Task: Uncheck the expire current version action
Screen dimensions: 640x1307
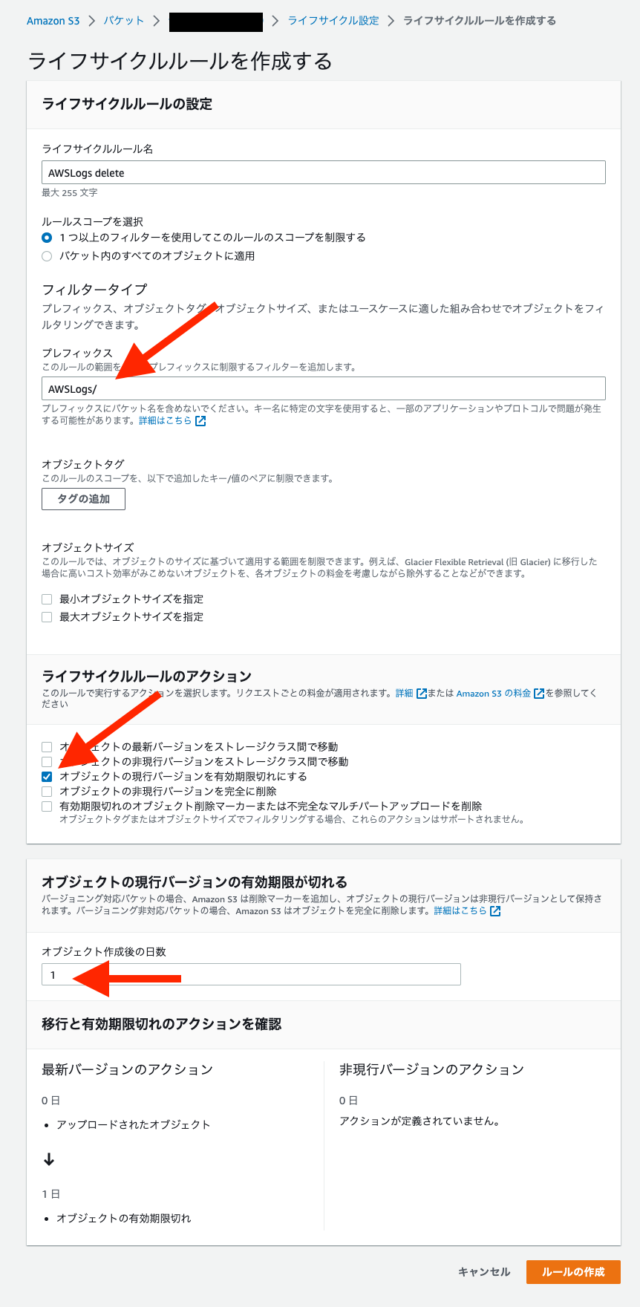Action: [47, 776]
